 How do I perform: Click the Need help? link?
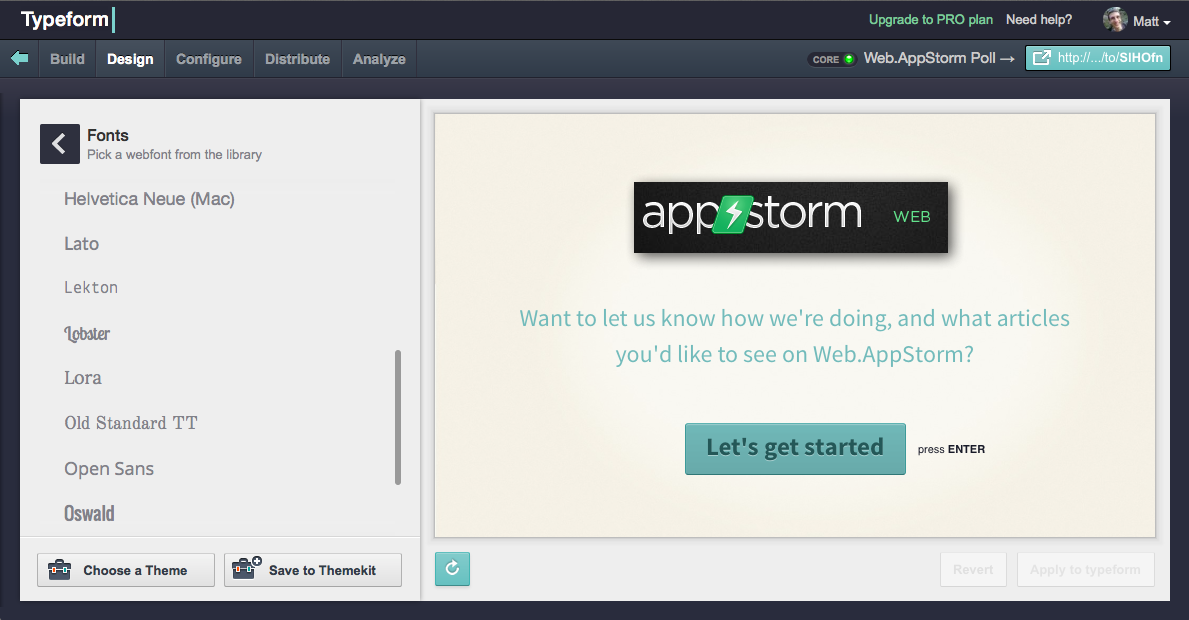coord(1039,20)
